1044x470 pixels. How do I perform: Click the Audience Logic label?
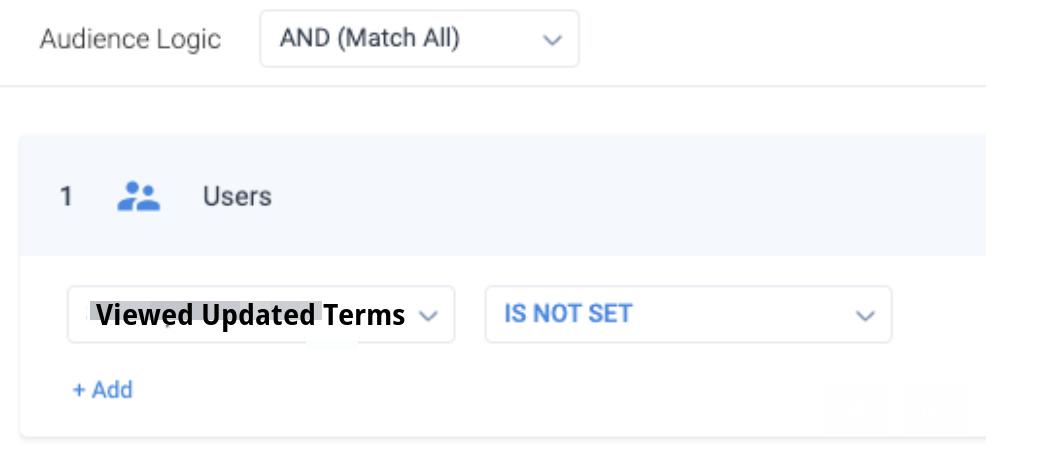(130, 39)
